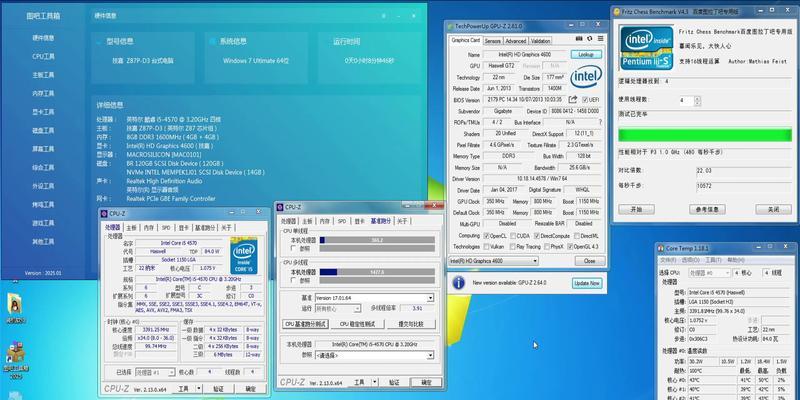Open the toolbox desktop icon dated 2025
800x400 pixels.
(x=15, y=354)
